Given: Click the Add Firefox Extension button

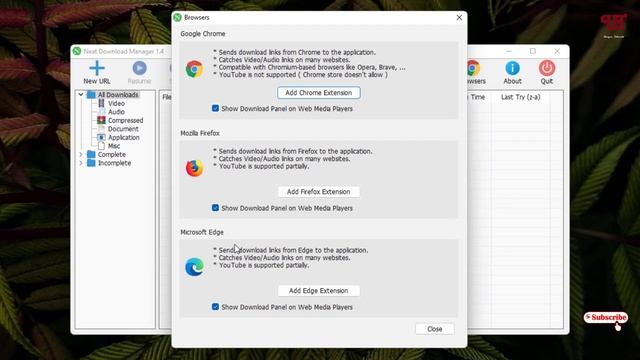Looking at the screenshot, I should pos(318,191).
